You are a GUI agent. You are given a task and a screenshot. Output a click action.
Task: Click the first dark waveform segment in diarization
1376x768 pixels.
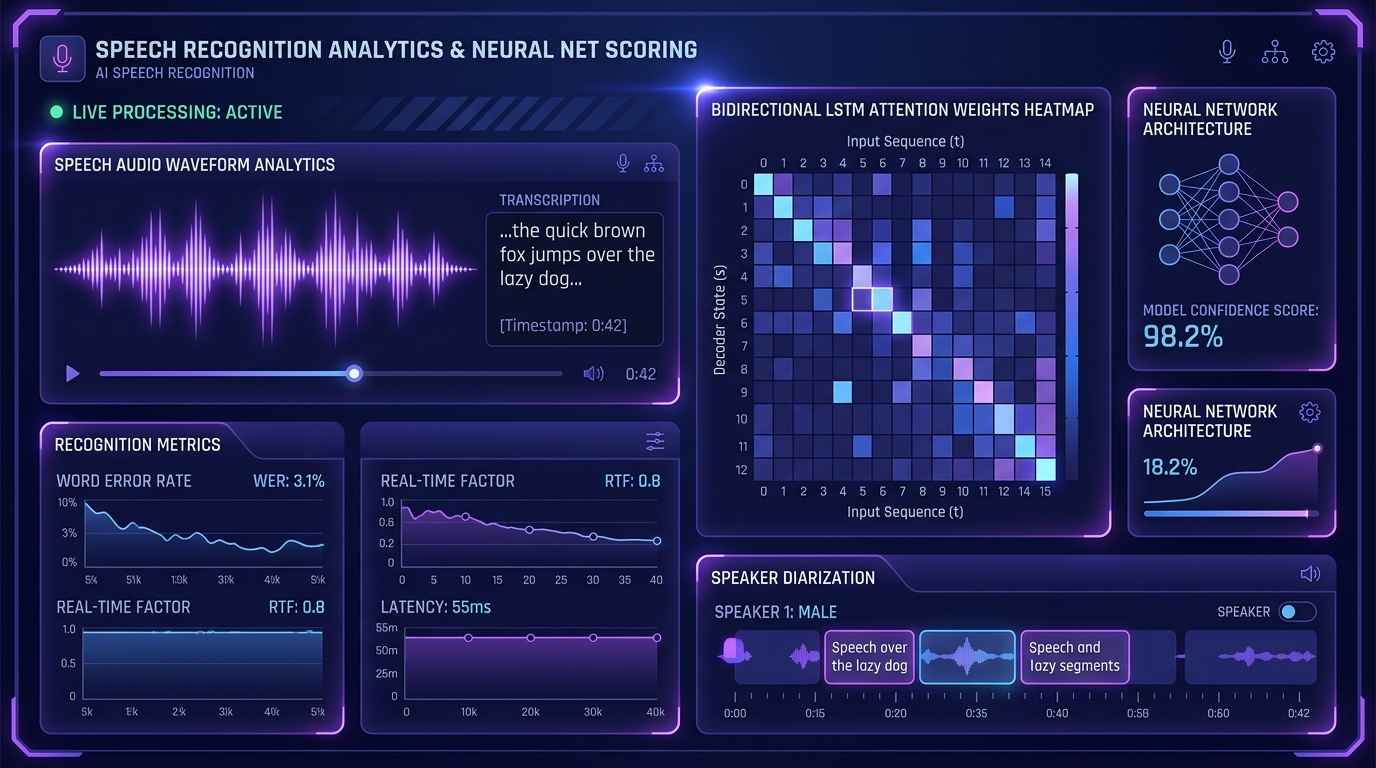click(x=777, y=657)
